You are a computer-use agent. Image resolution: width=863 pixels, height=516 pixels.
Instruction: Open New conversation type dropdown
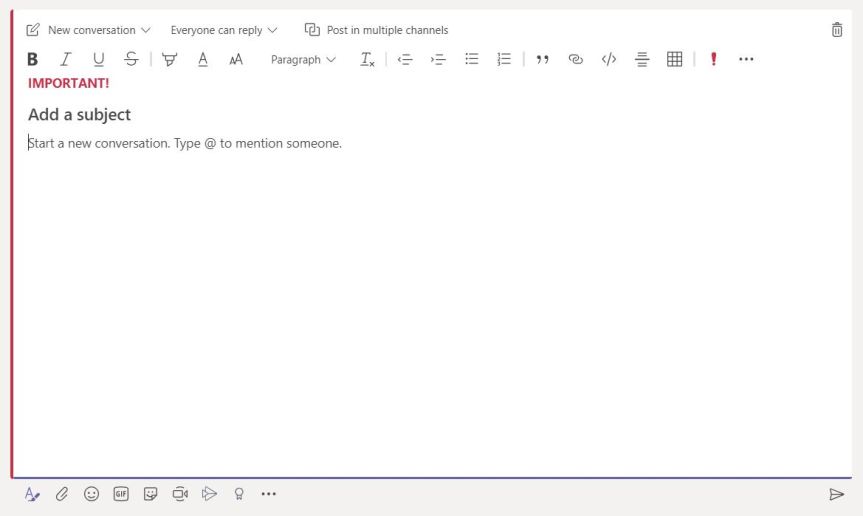pyautogui.click(x=89, y=30)
